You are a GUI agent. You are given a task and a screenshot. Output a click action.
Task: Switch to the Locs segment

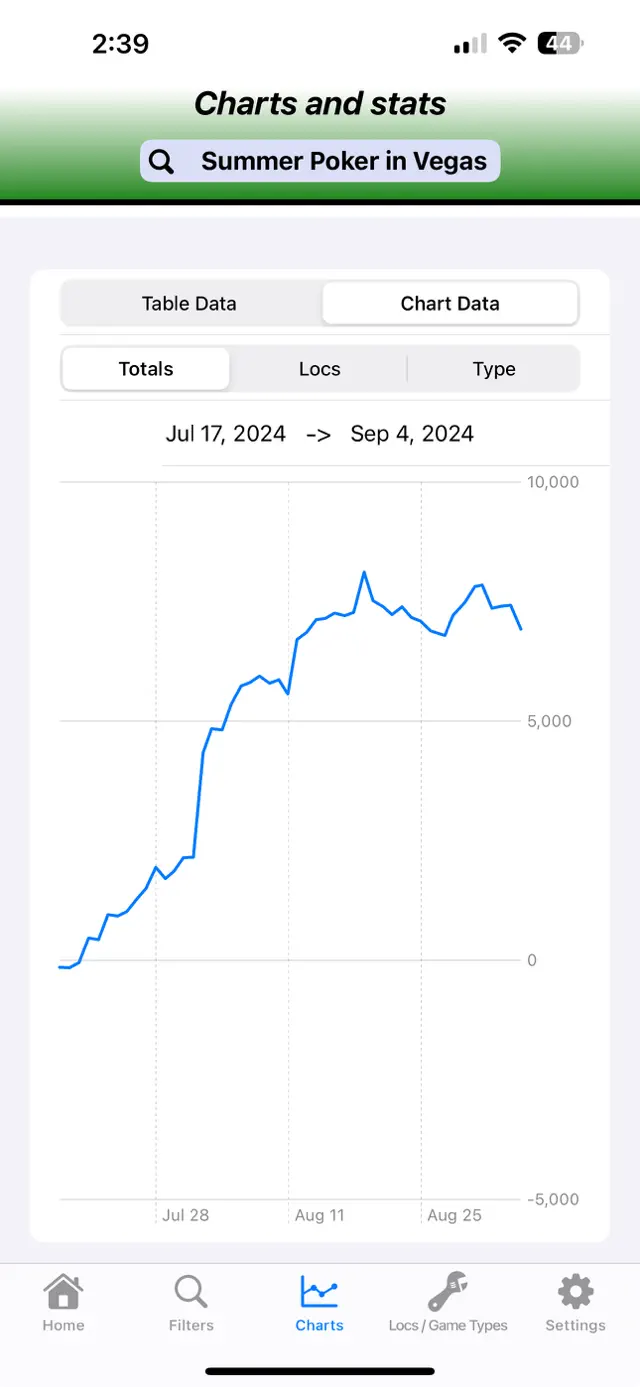tap(319, 369)
